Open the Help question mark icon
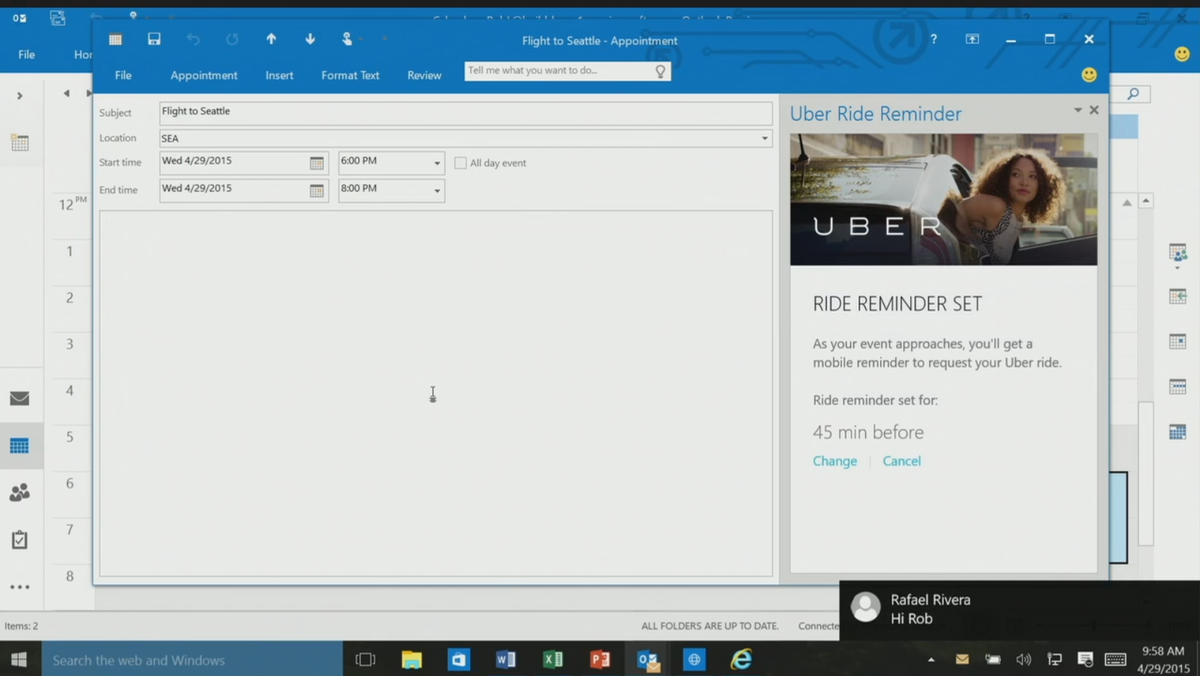 934,39
